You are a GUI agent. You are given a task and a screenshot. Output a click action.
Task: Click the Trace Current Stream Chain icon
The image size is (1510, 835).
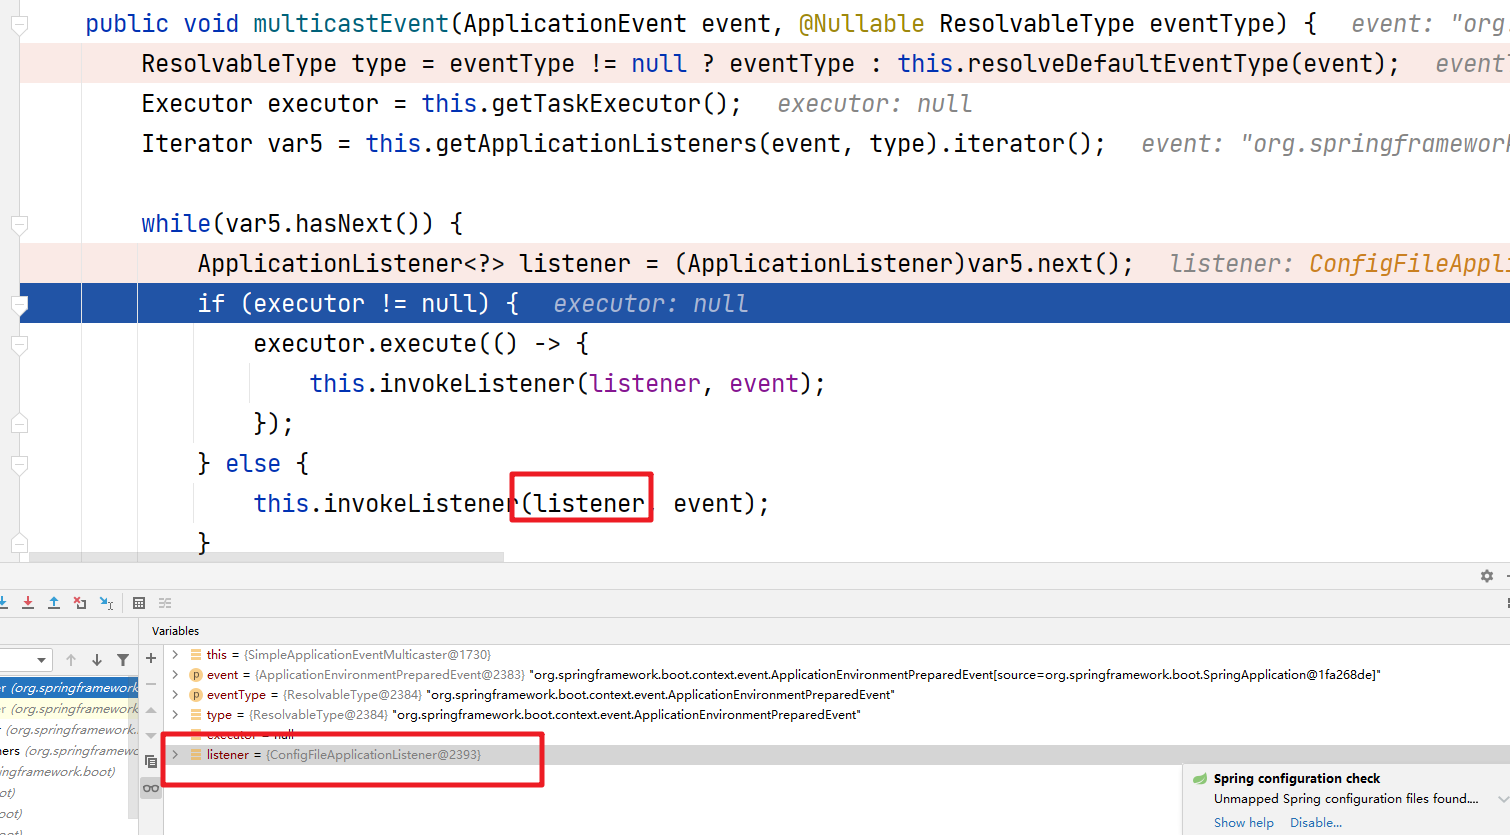click(165, 603)
